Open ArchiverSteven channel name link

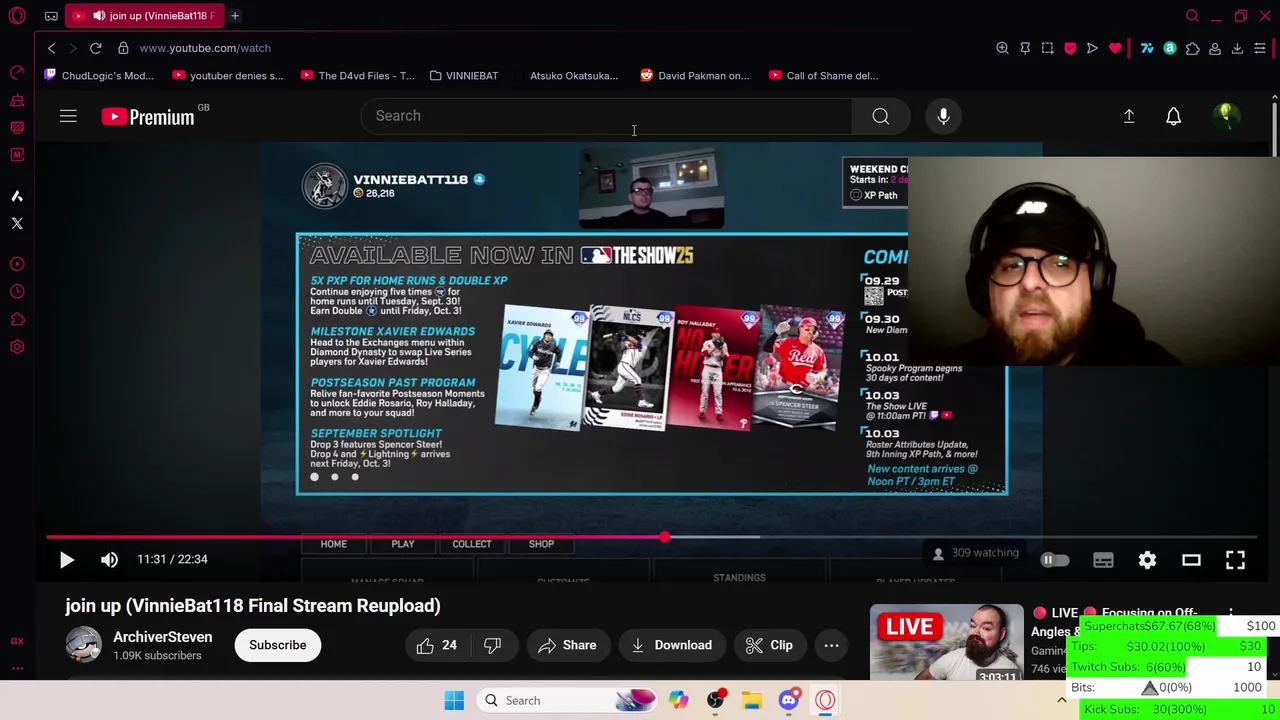tap(162, 637)
